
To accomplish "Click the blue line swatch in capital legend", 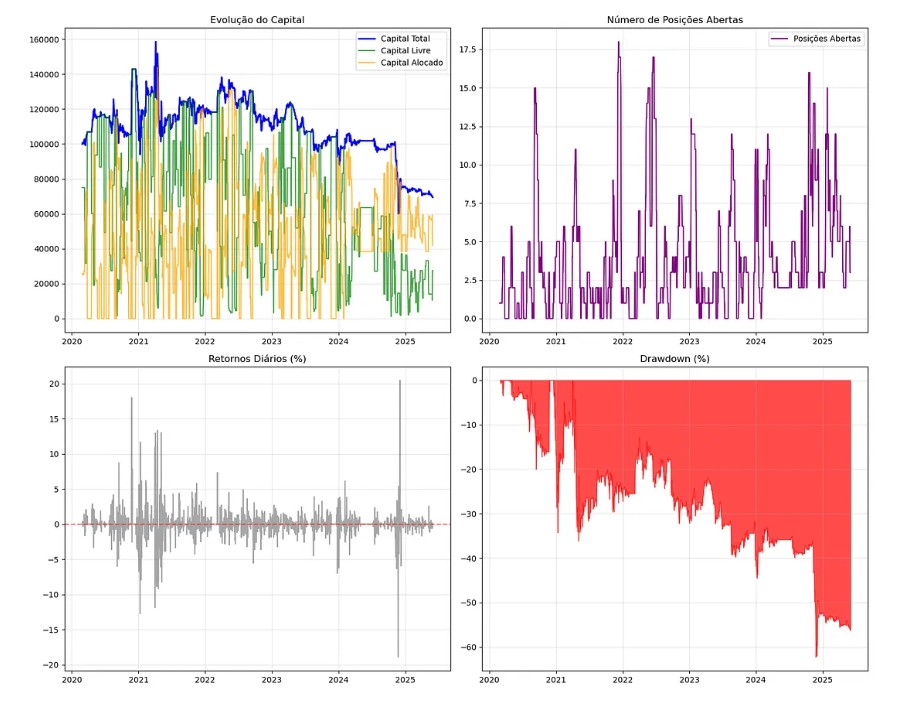I will pyautogui.click(x=367, y=39).
